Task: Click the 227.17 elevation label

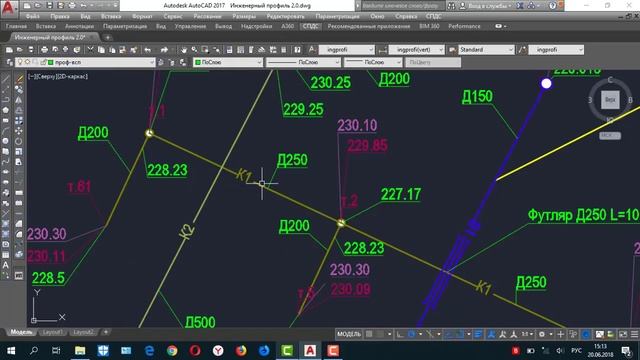Action: tap(400, 194)
